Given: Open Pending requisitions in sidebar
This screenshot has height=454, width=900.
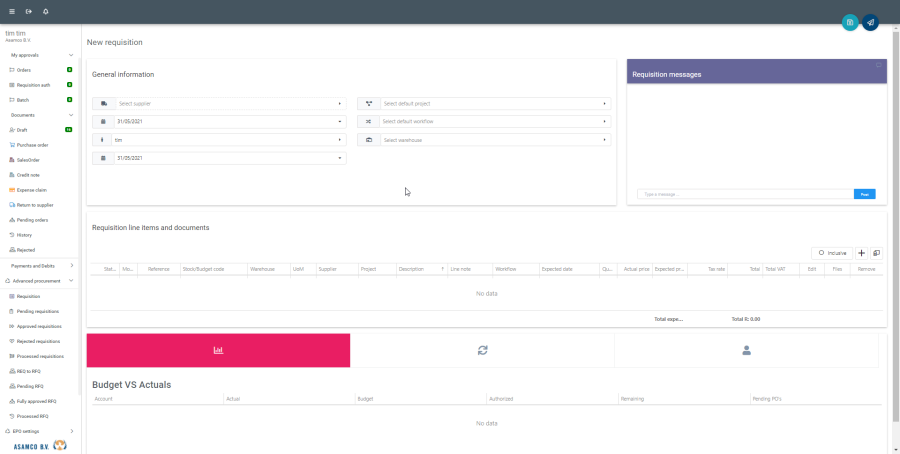Looking at the screenshot, I should (39, 311).
